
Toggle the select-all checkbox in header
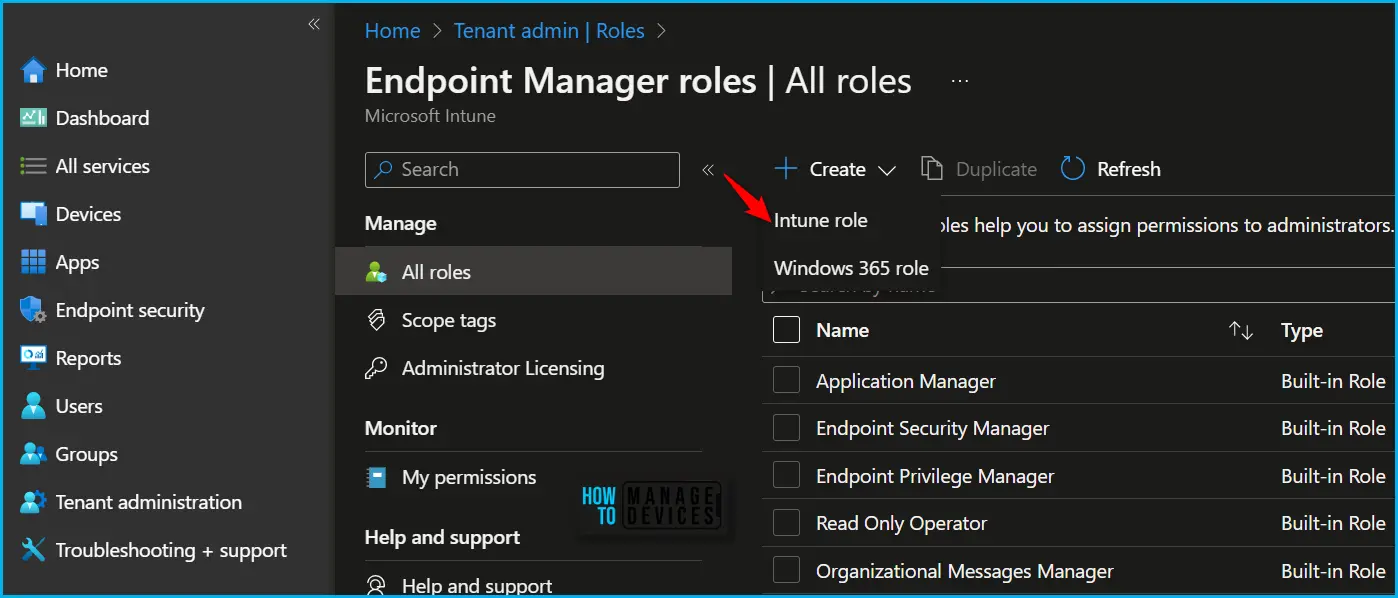click(787, 329)
